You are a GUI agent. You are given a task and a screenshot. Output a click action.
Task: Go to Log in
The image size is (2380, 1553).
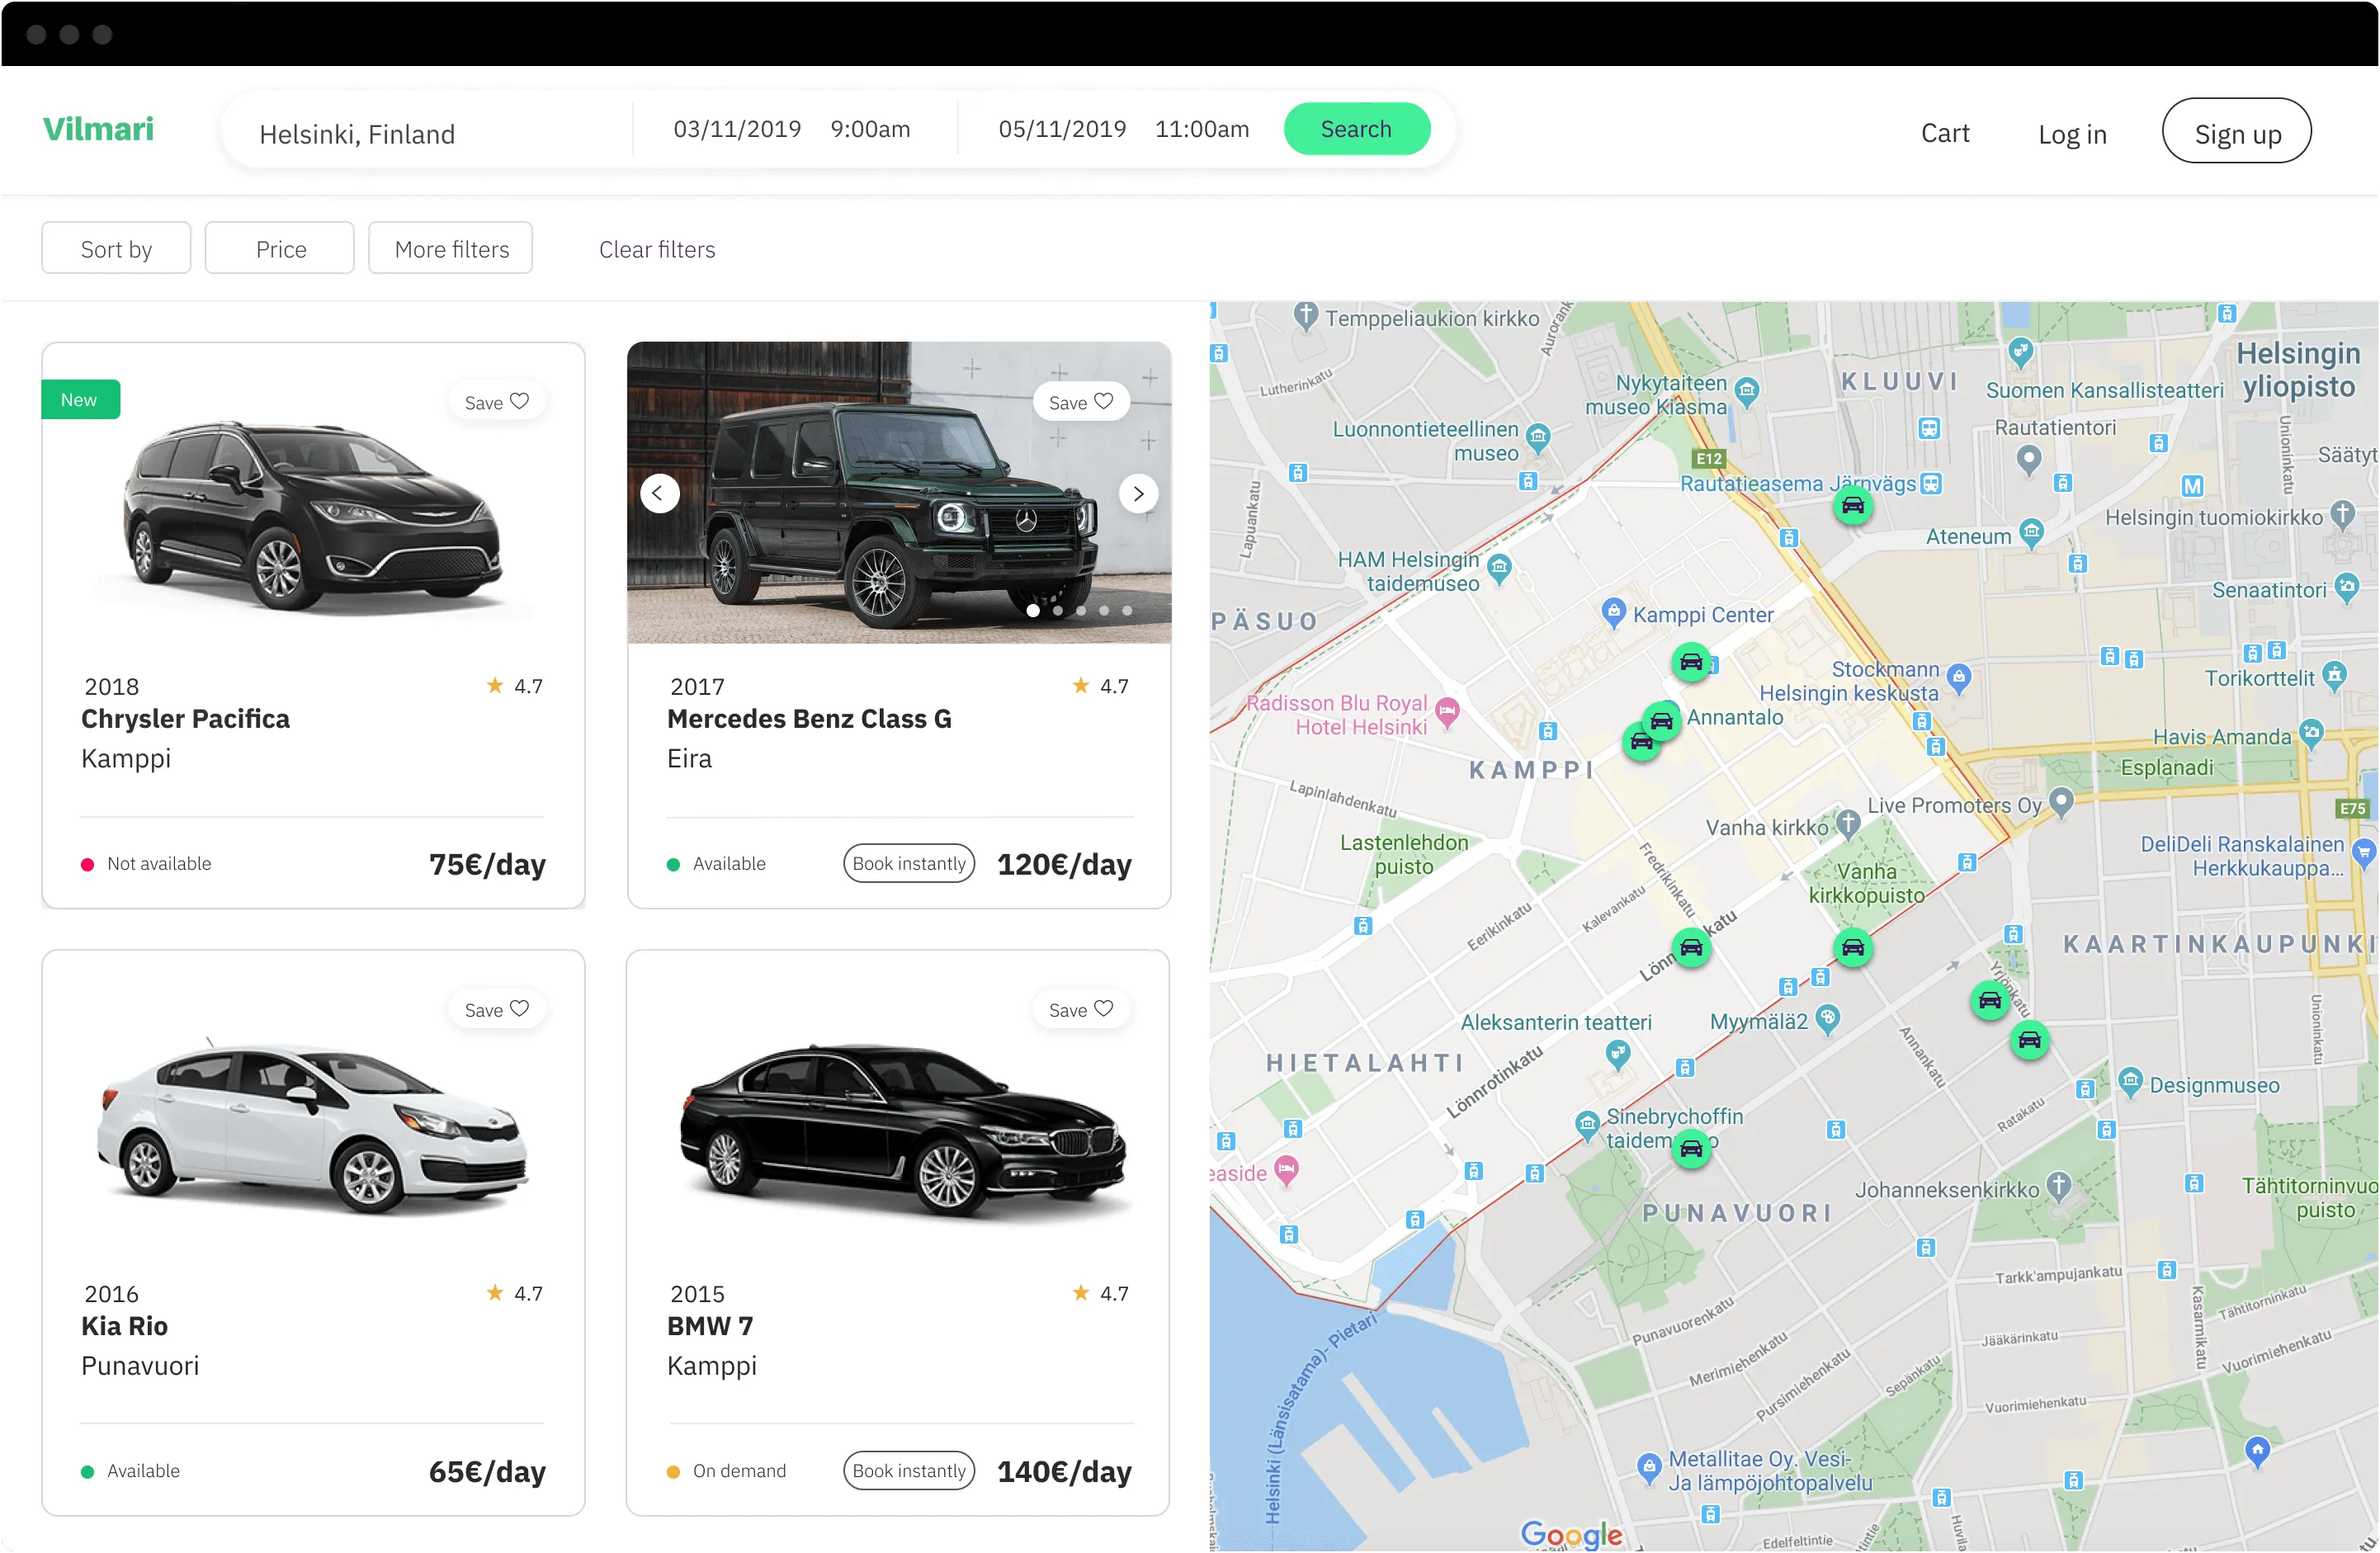[2072, 134]
